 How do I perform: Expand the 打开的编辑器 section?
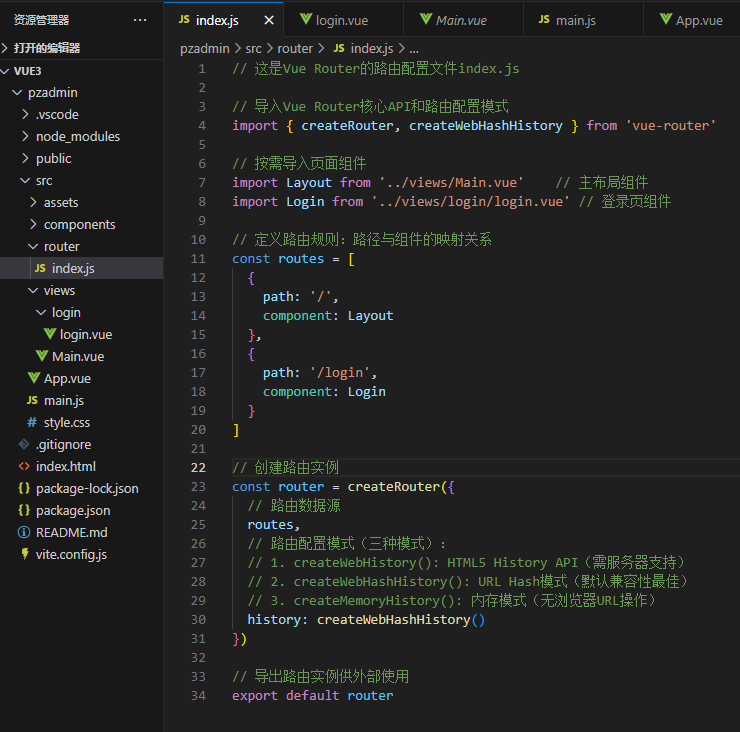click(81, 48)
